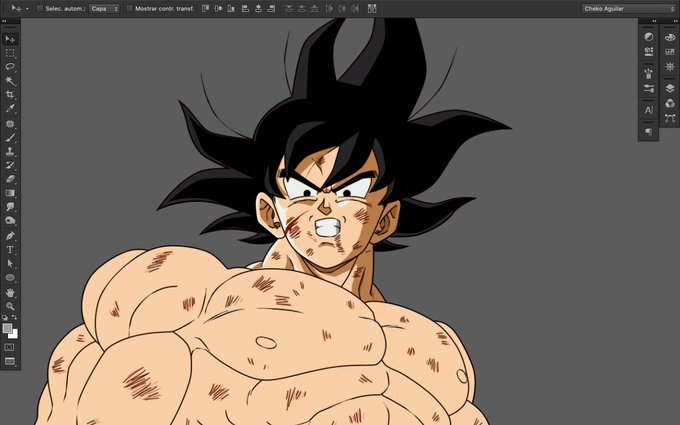Select the Rectangular Marquee tool
The height and width of the screenshot is (425, 680).
(10, 53)
